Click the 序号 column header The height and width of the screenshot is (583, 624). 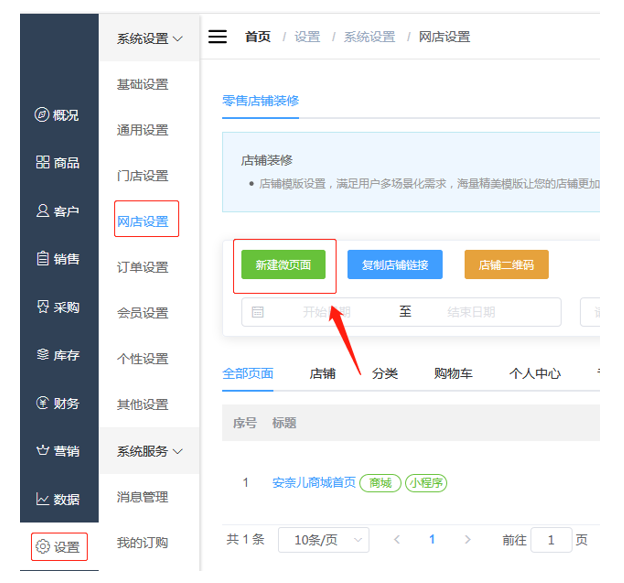click(245, 423)
